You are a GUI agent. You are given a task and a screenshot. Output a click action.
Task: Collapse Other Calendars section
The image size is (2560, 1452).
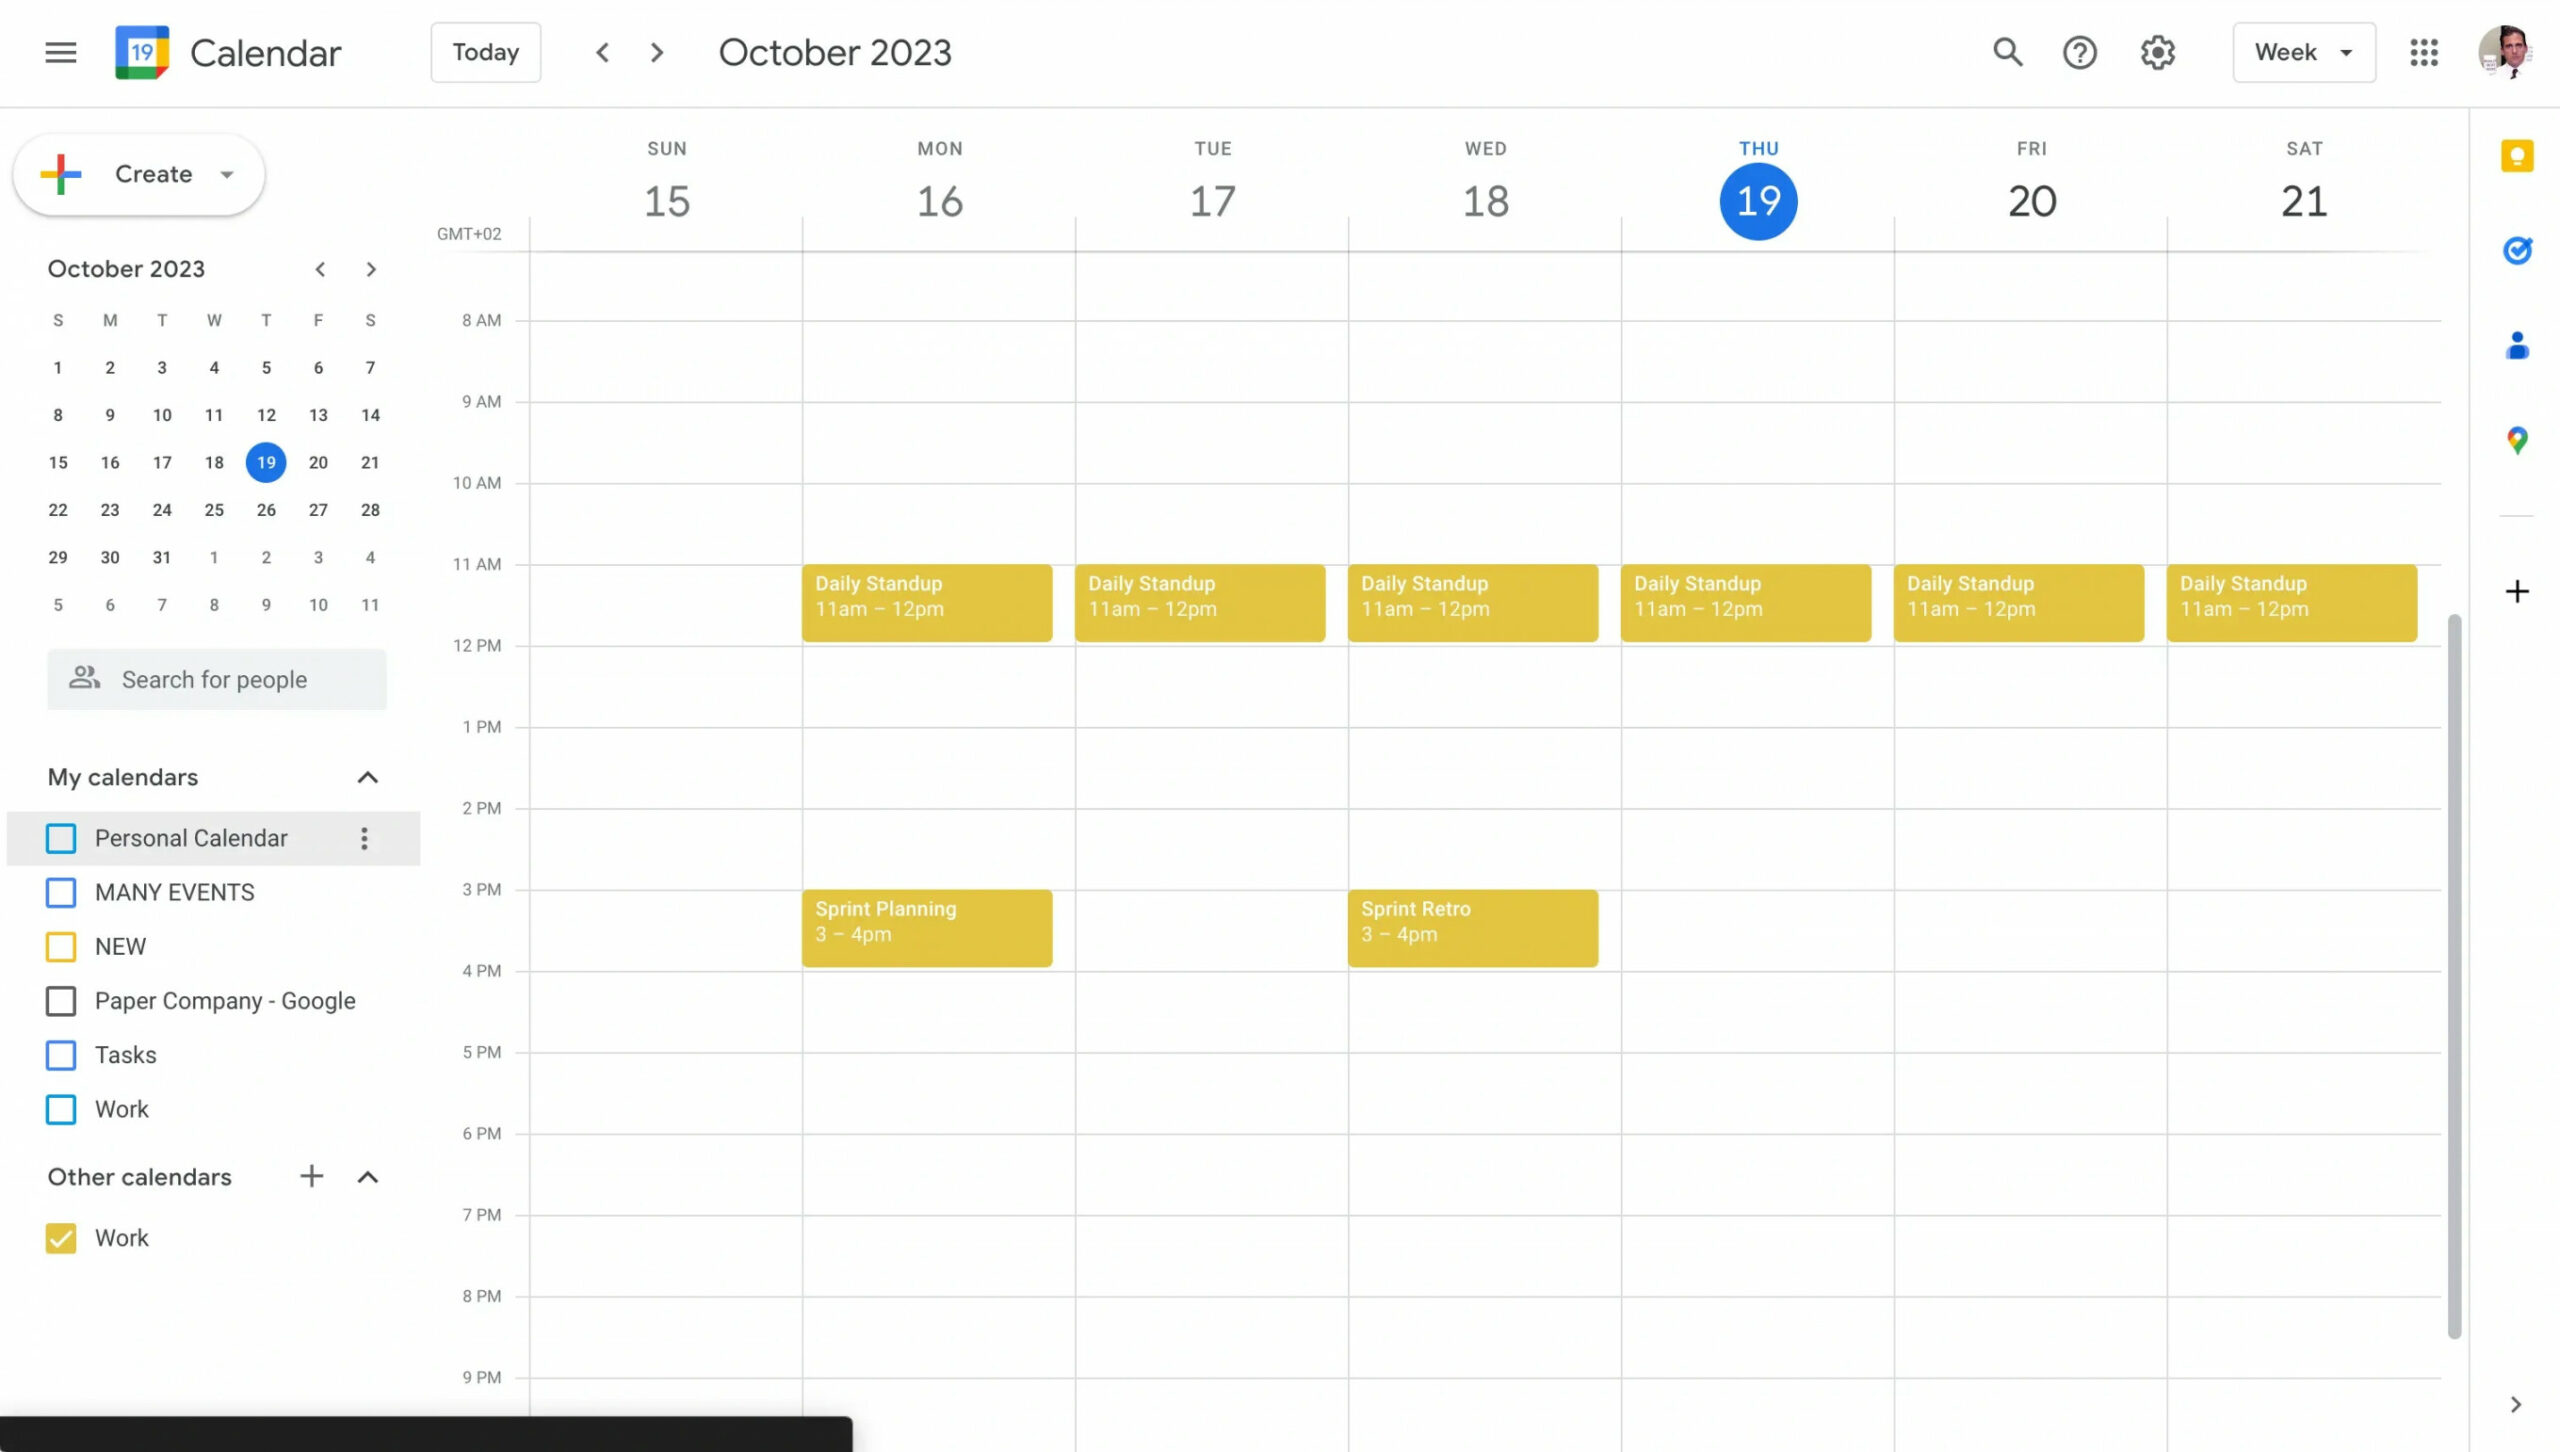(366, 1174)
